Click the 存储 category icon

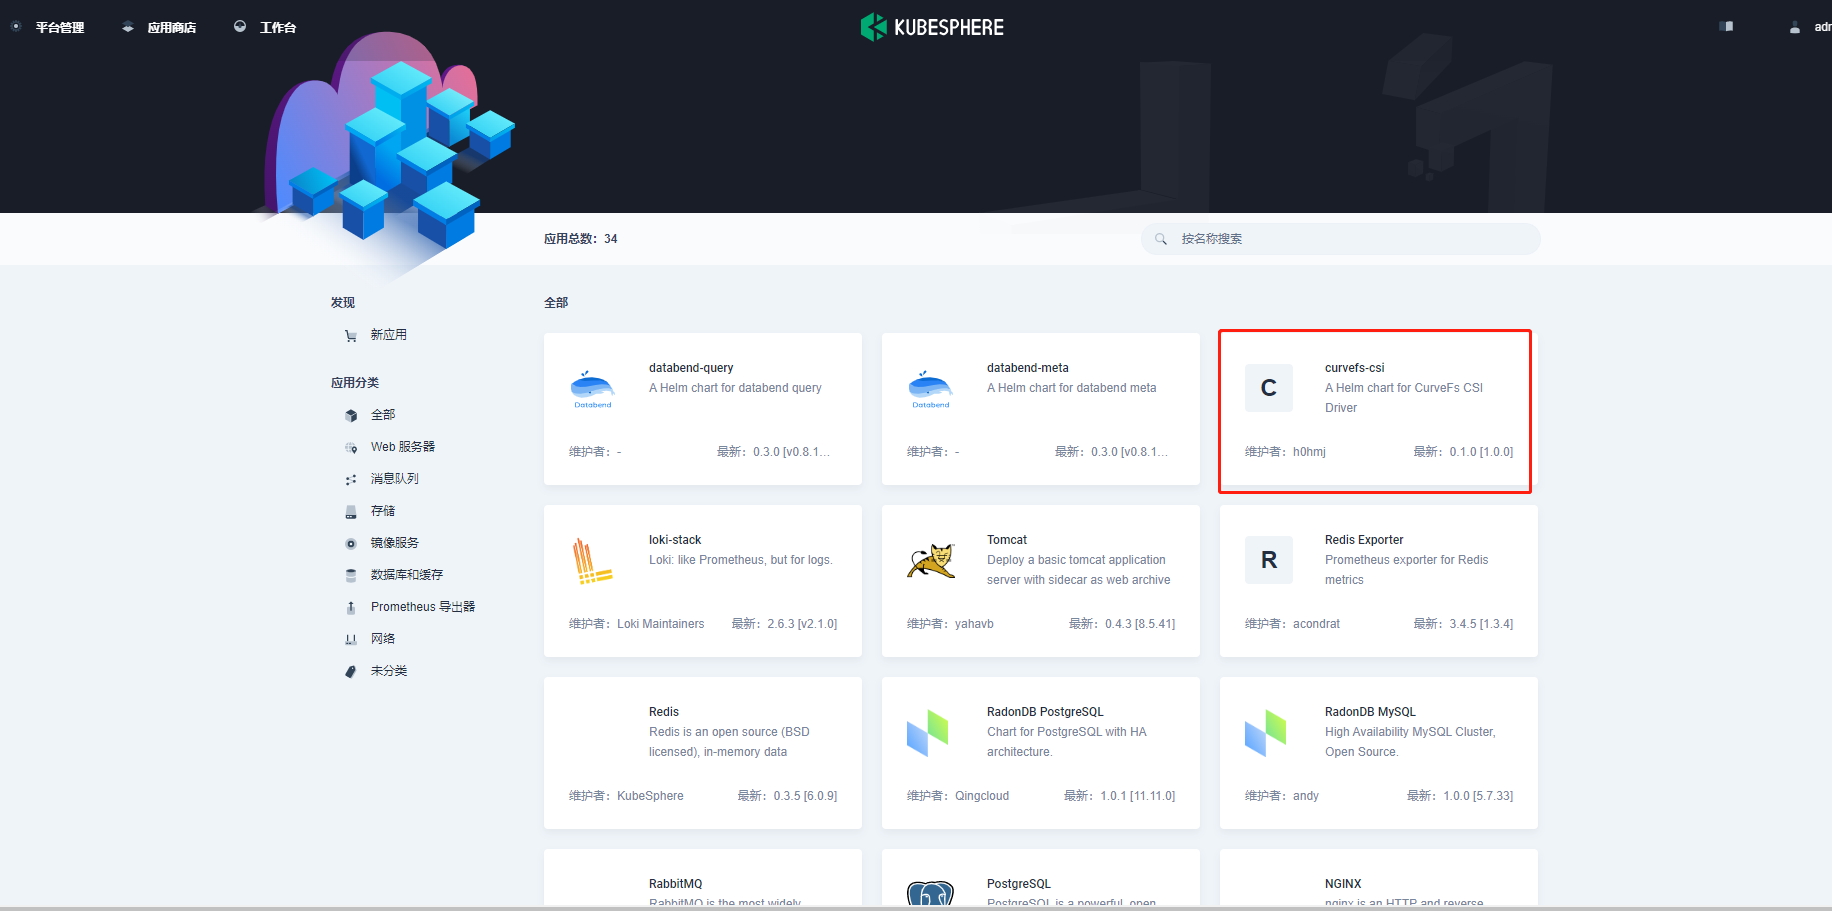tap(351, 512)
